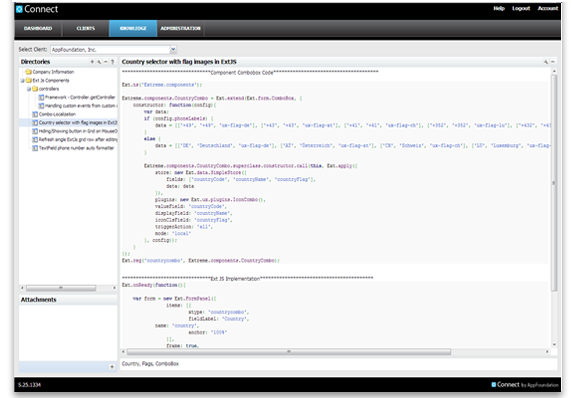
Task: Click the TextField phone number document icon
Action: click(35, 148)
